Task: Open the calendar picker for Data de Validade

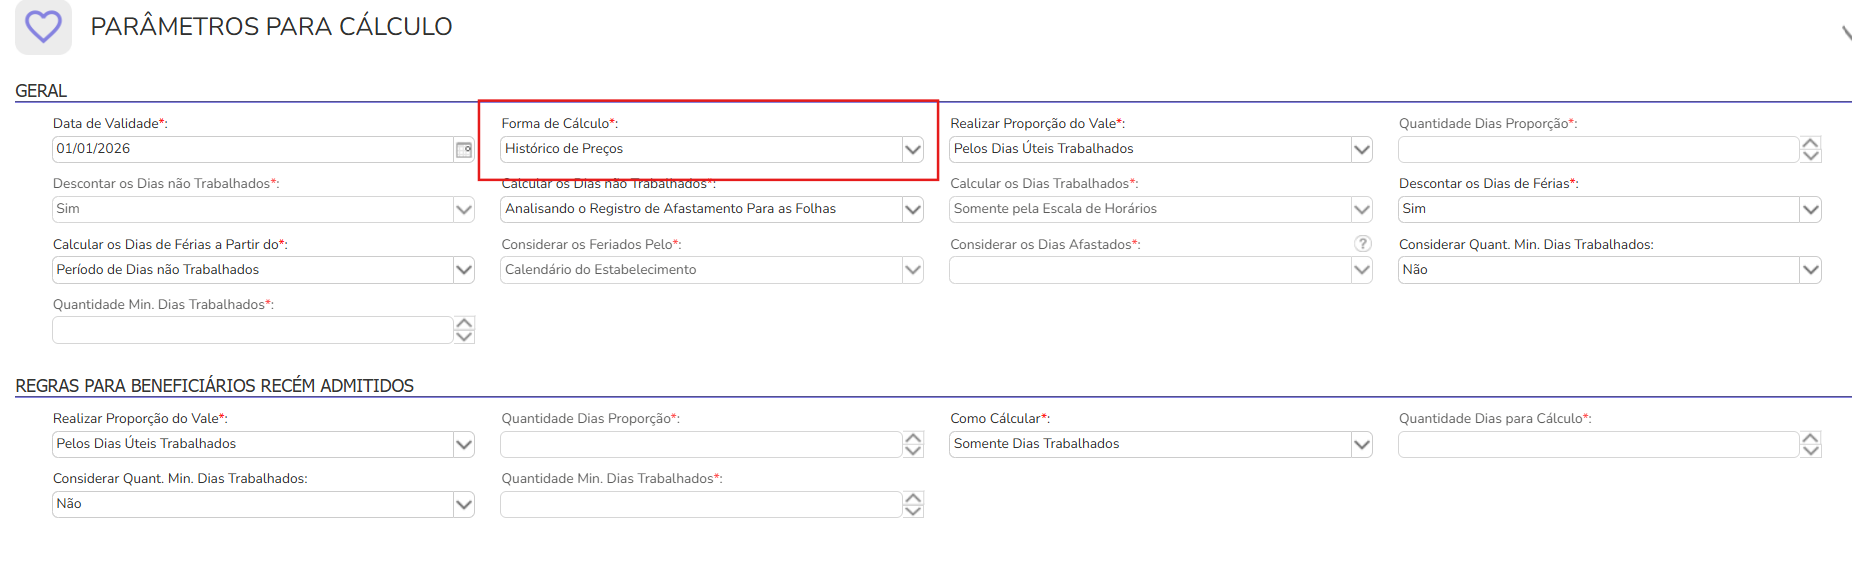Action: (x=464, y=150)
